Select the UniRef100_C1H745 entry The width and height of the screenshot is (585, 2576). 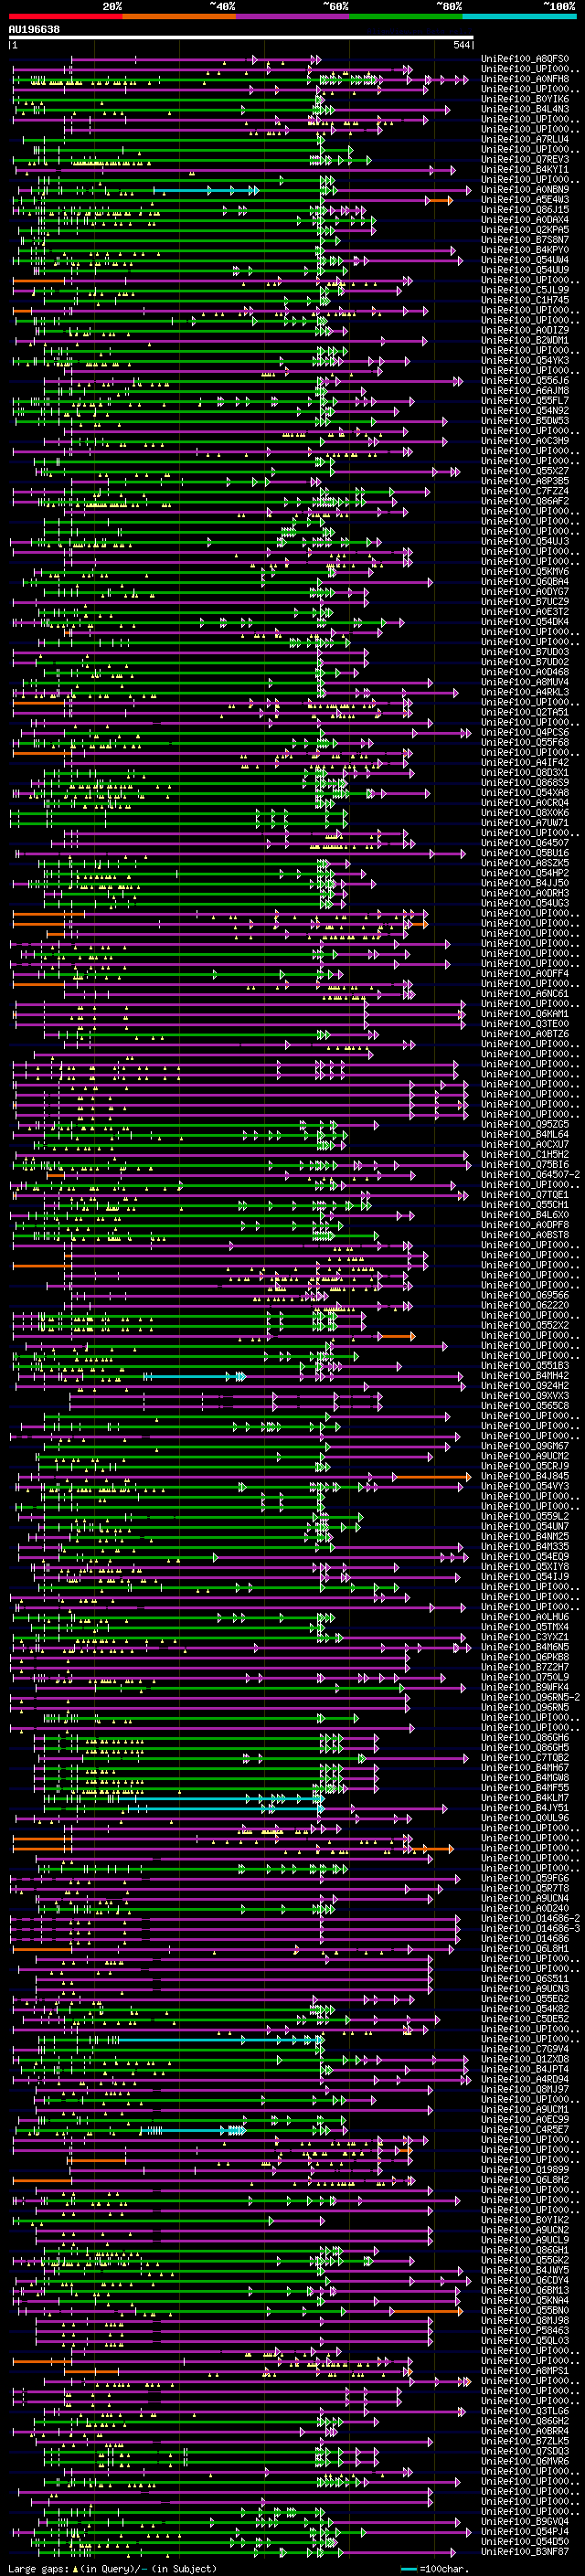[x=525, y=300]
